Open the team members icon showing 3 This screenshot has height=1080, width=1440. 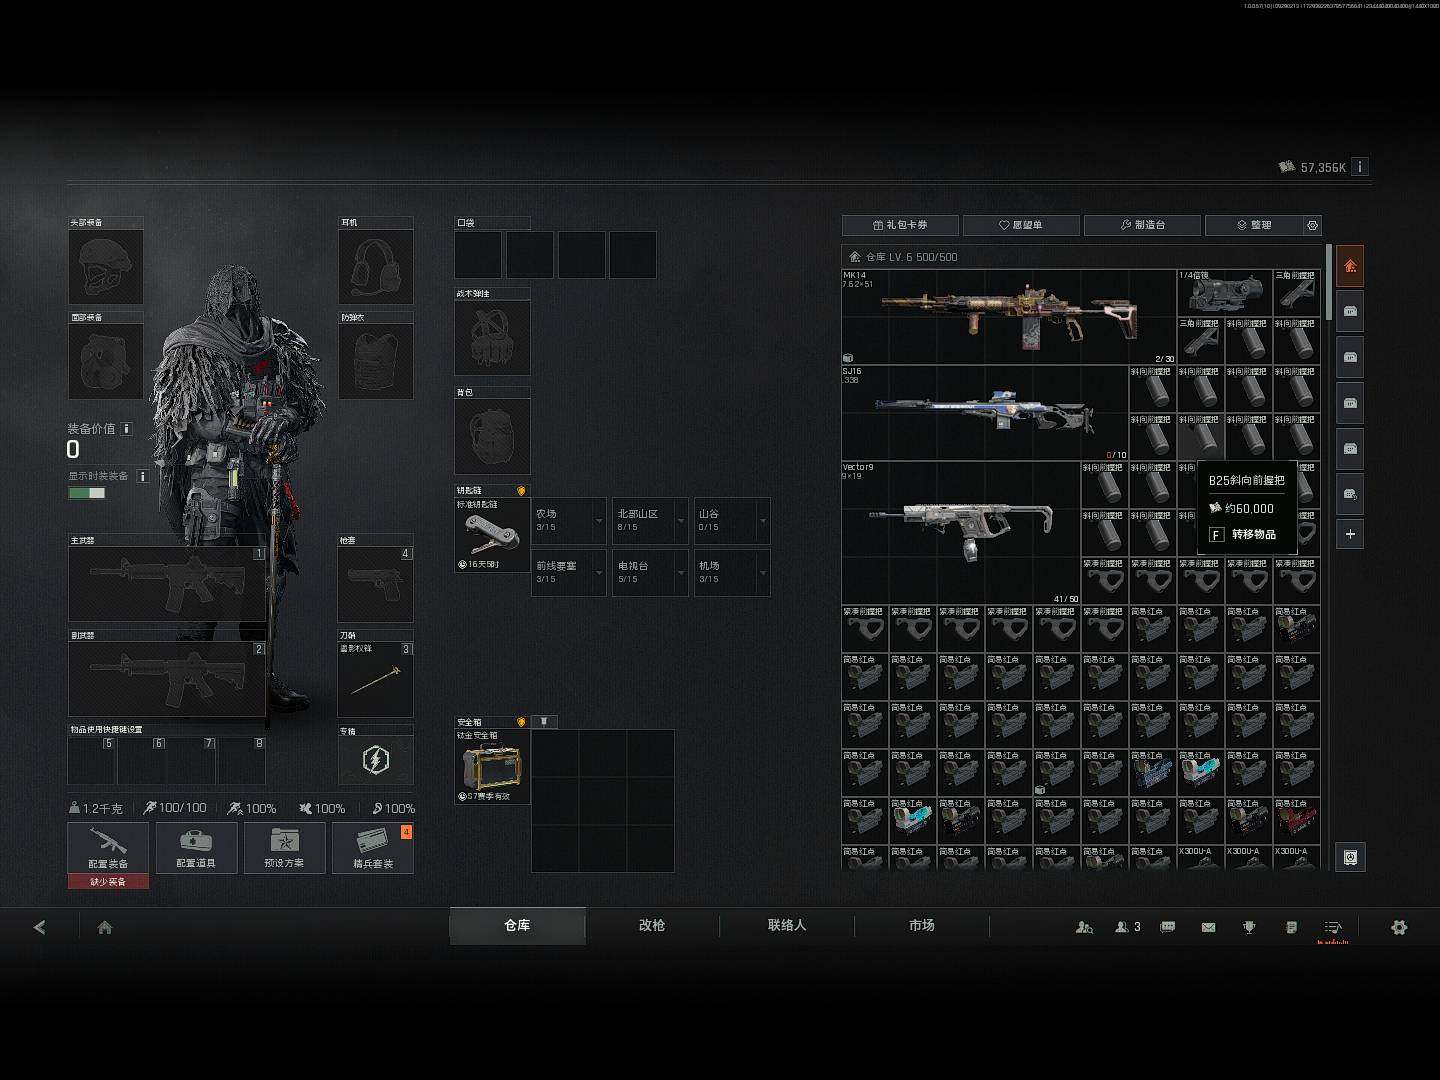pos(1128,927)
